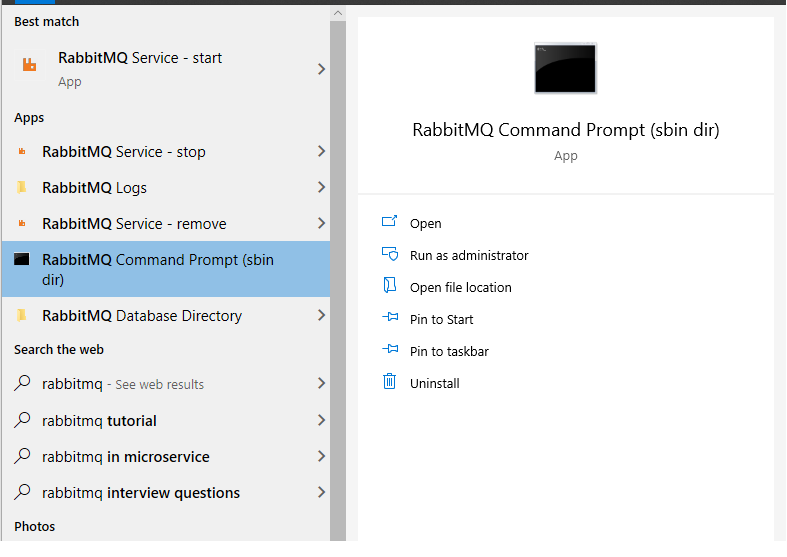Click the RabbitMQ Service - start app icon

coord(29,64)
